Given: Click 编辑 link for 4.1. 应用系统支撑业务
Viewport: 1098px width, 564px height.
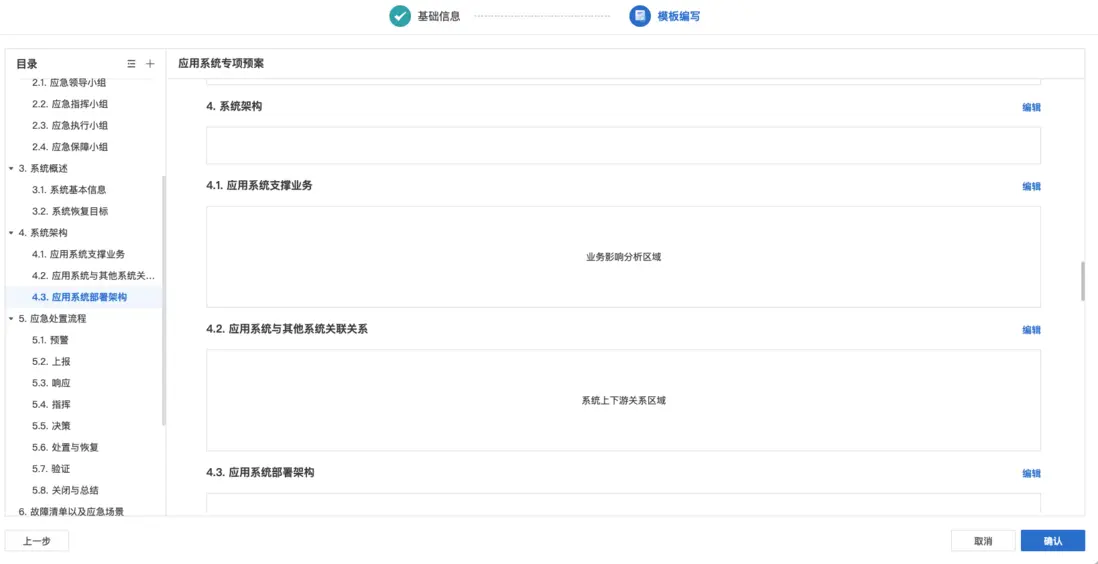Looking at the screenshot, I should click(1031, 187).
